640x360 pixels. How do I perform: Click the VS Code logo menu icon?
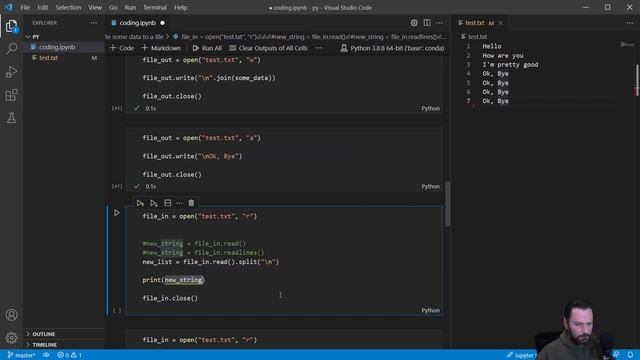coord(9,7)
